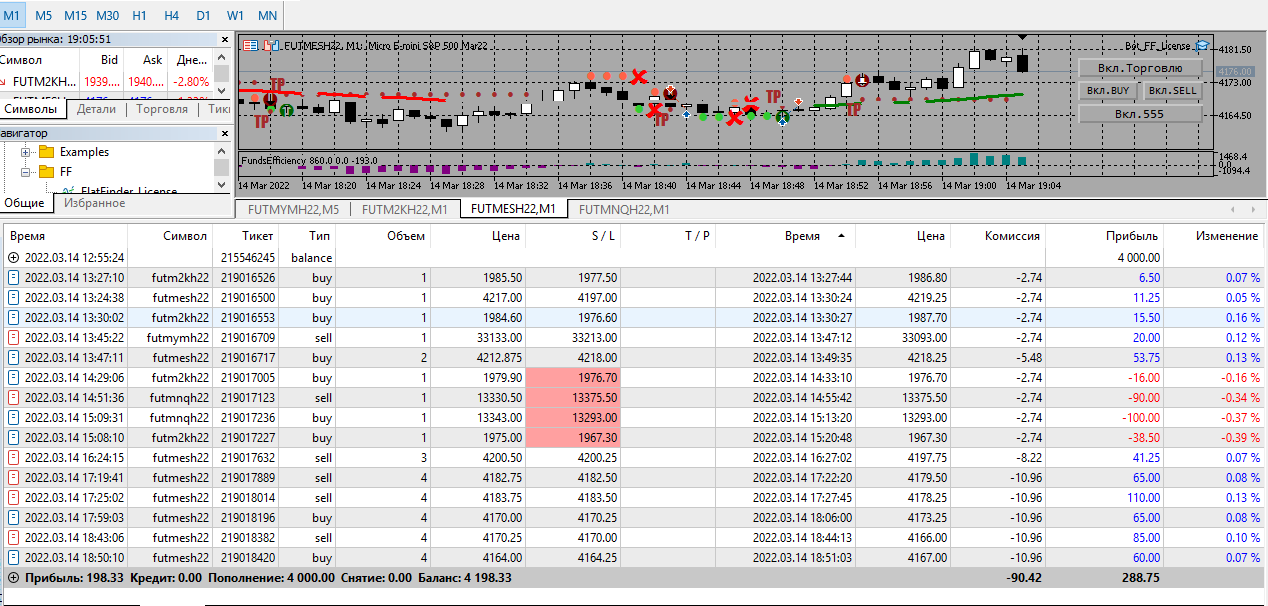This screenshot has height=606, width=1268.
Task: Click the Examples folder icon in Navigator
Action: pos(46,152)
